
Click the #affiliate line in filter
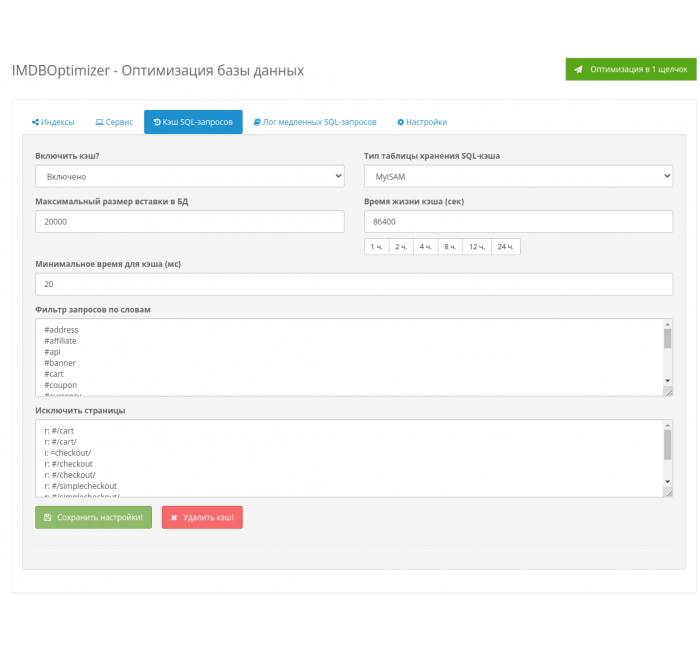click(60, 341)
